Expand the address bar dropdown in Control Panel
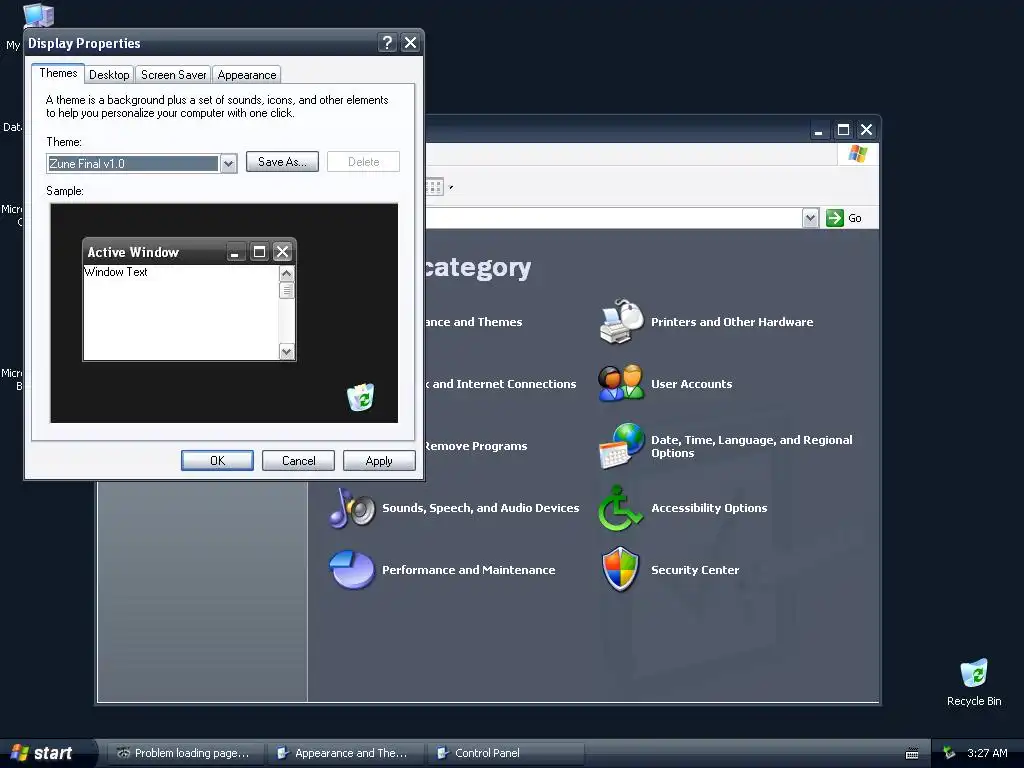Screen dimensions: 1024x768 [810, 218]
